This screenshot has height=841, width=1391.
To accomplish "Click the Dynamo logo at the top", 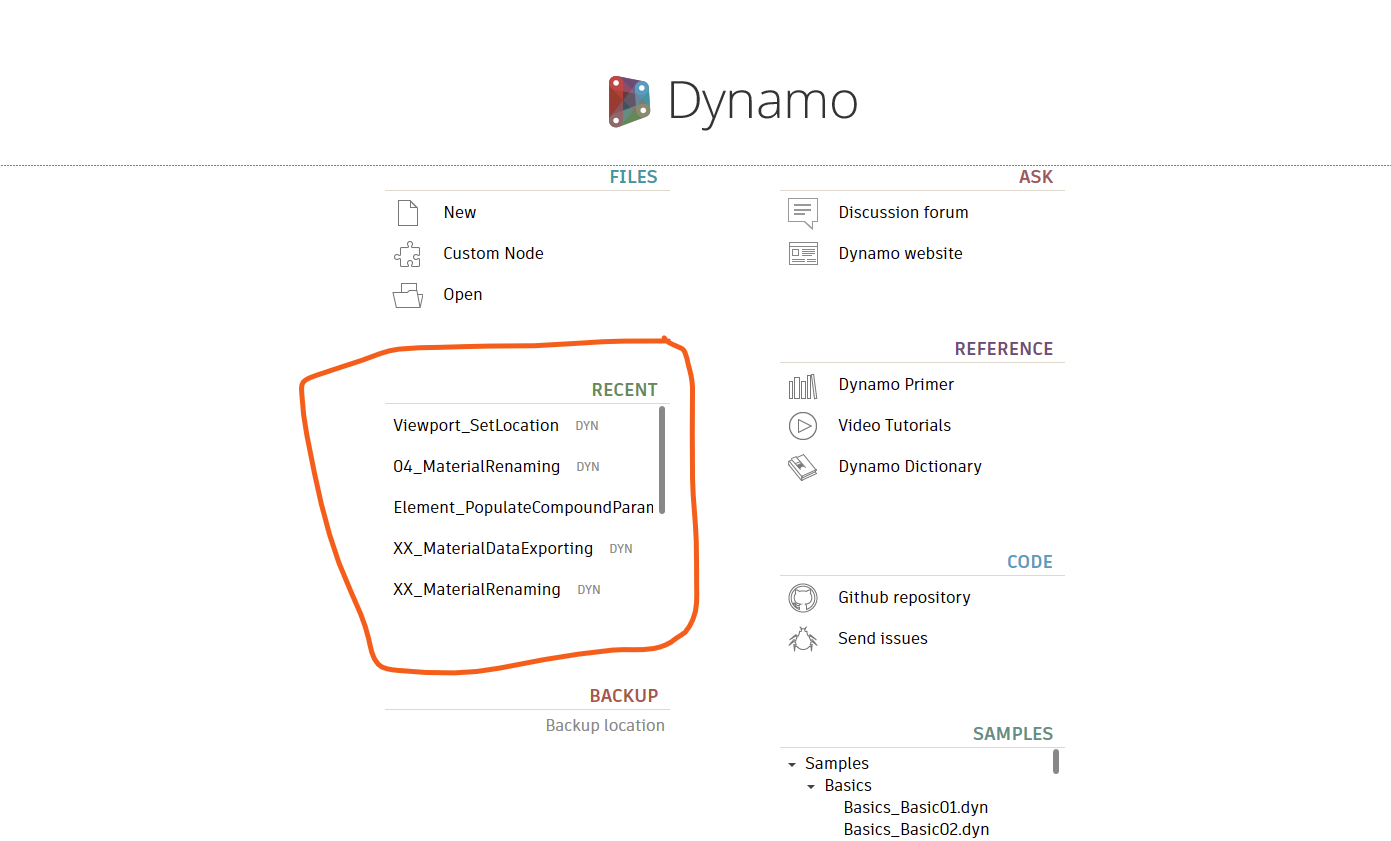I will click(x=733, y=101).
